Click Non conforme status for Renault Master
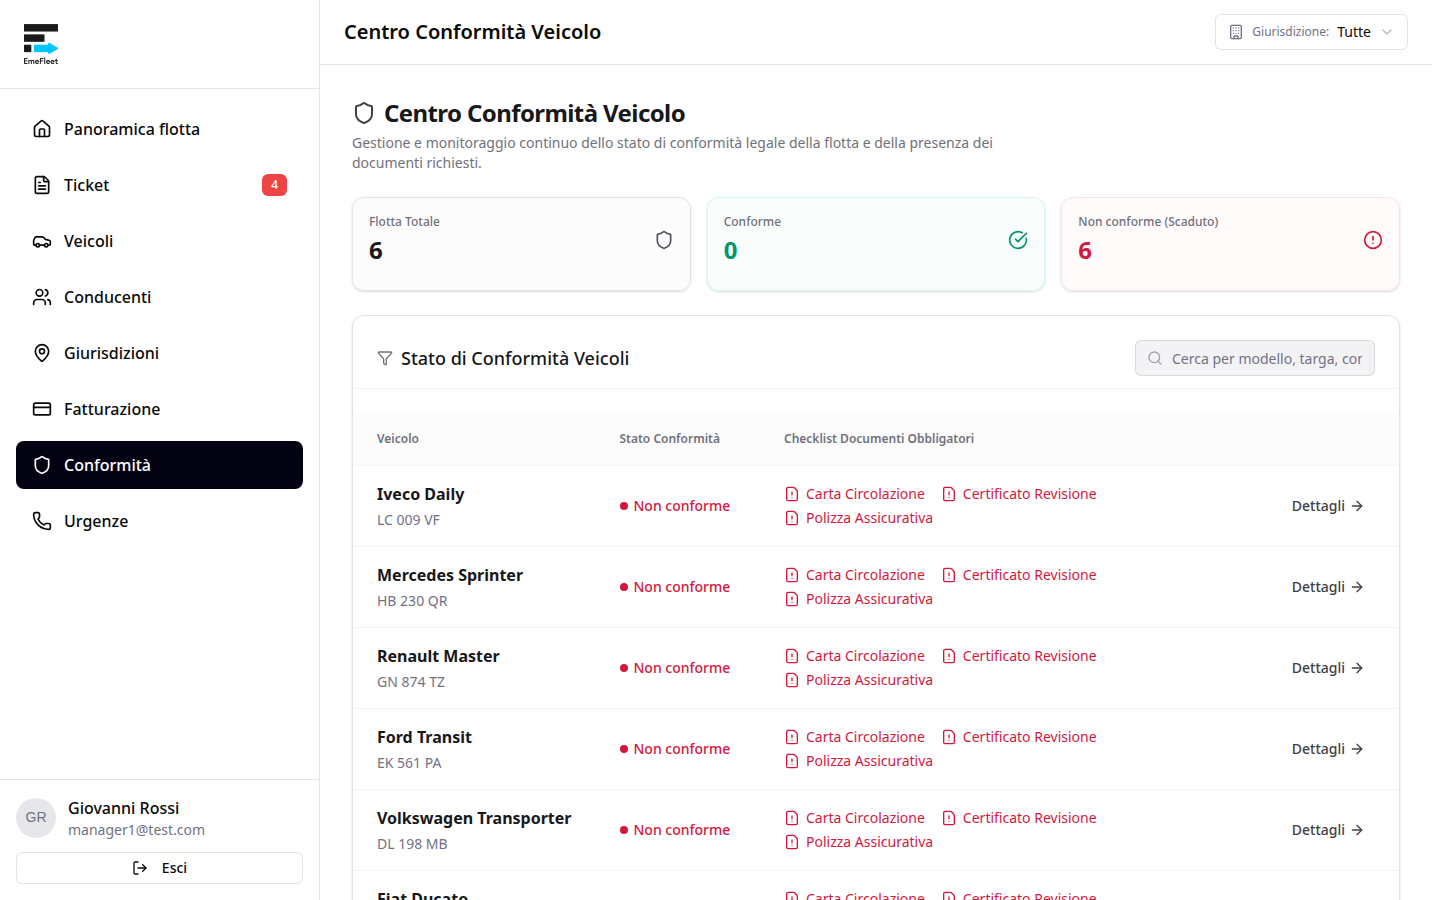This screenshot has width=1440, height=900. pos(675,668)
